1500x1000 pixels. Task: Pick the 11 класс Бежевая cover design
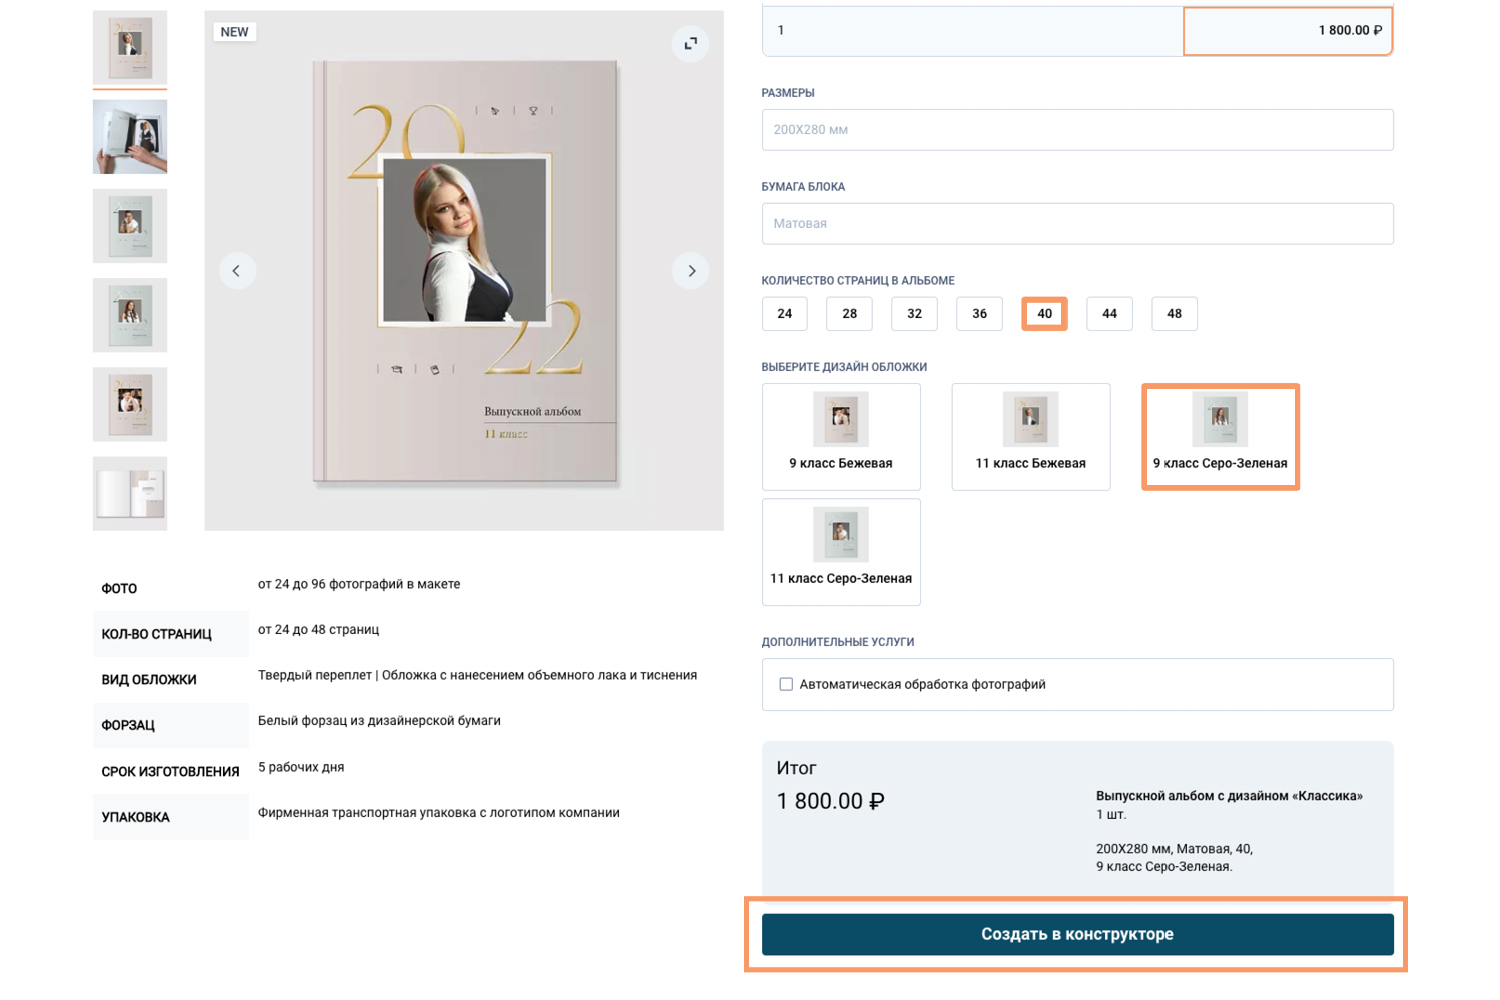[x=1031, y=437]
